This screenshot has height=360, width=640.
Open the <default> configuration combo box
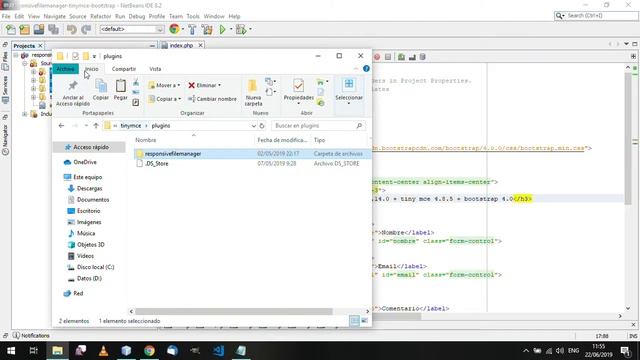[x=131, y=29]
